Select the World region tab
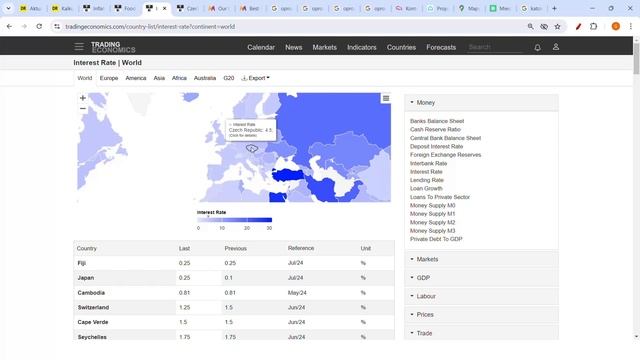This screenshot has height=360, width=640. 85,78
